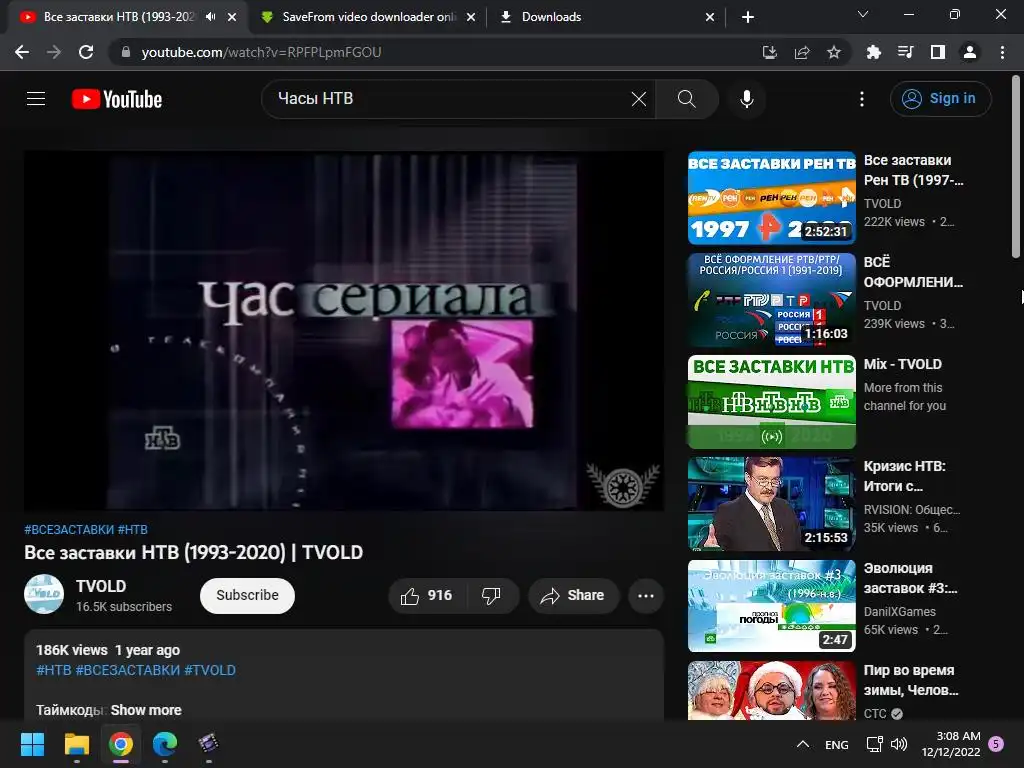1024x768 pixels.
Task: Clear the search box text with X
Action: [639, 99]
